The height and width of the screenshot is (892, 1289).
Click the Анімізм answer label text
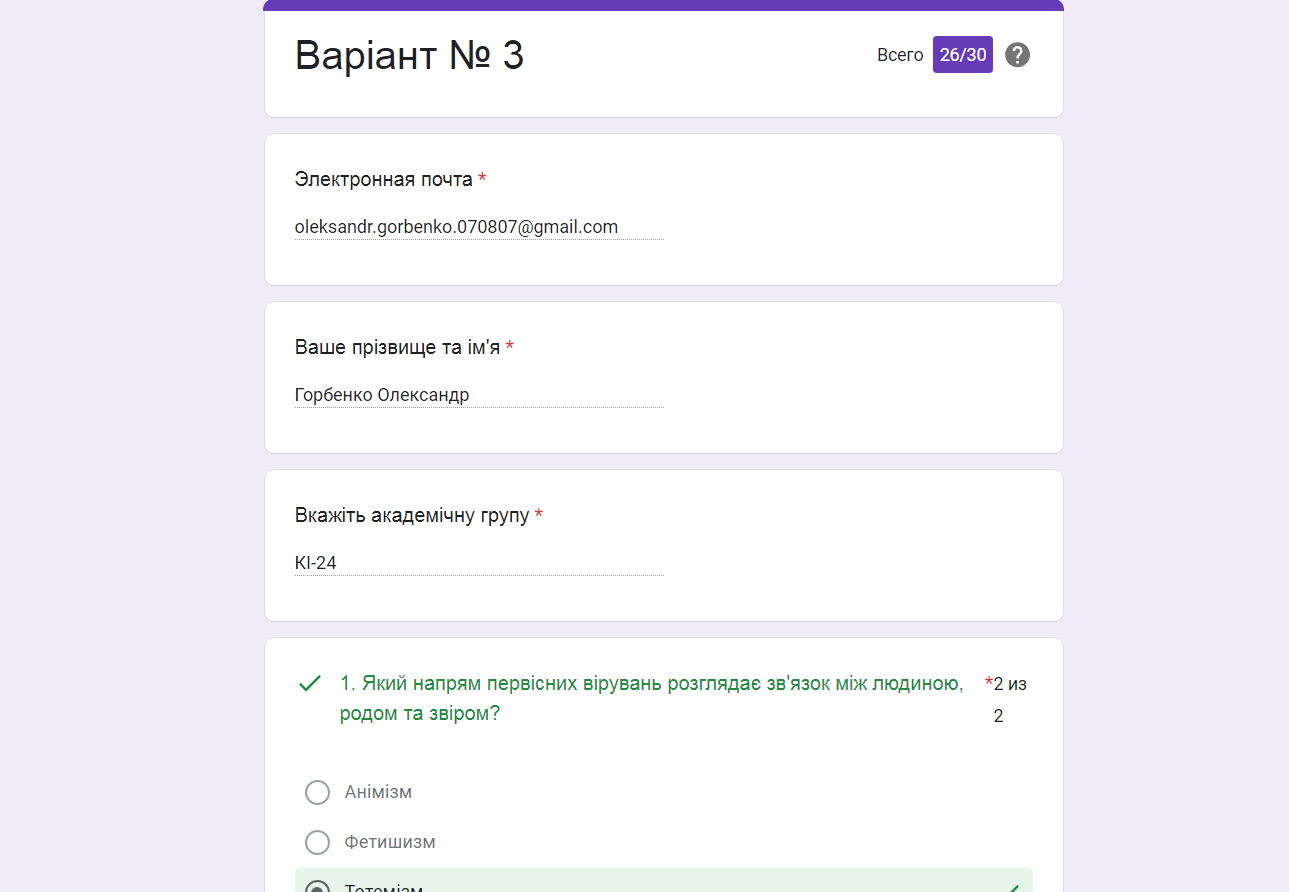[x=378, y=793]
